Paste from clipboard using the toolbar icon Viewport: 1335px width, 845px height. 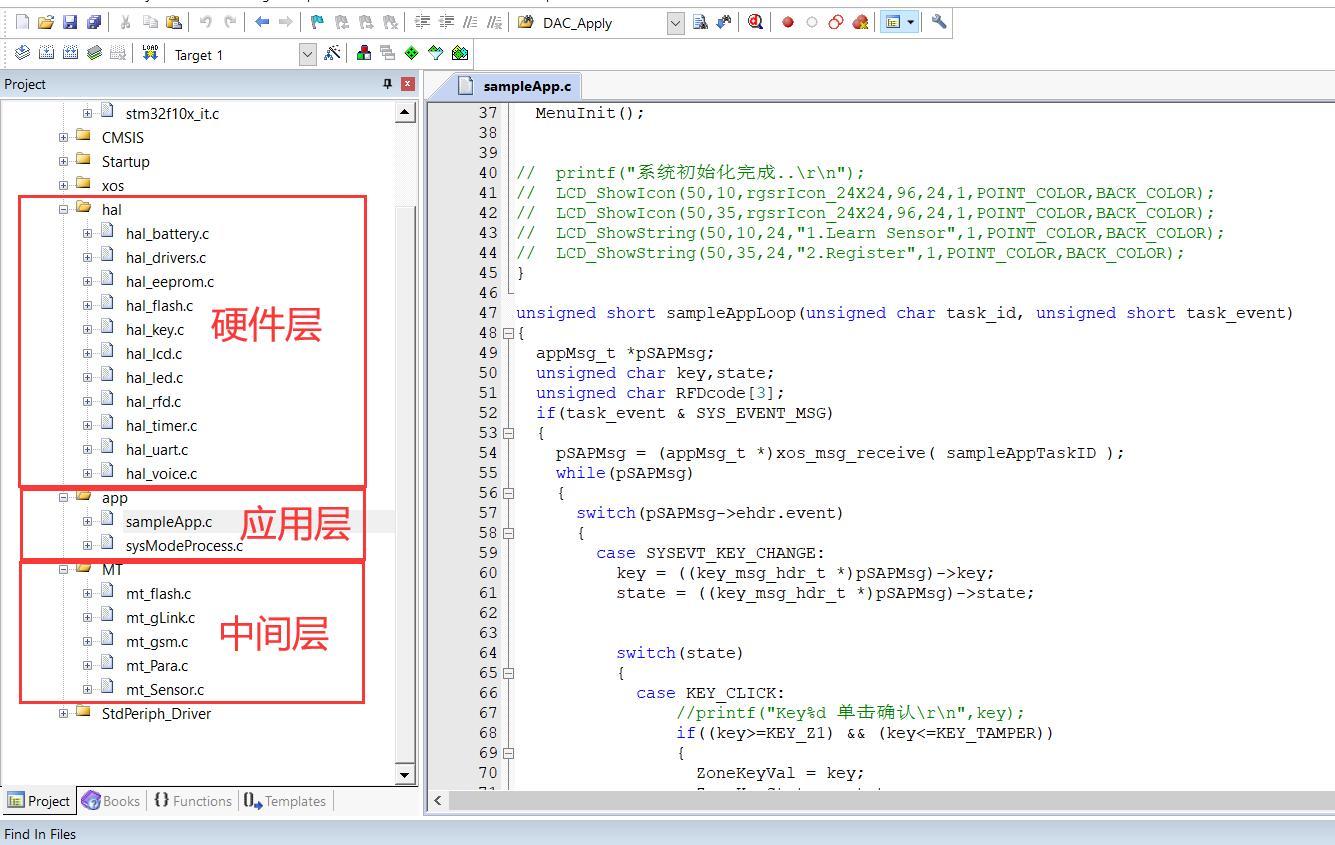point(174,22)
